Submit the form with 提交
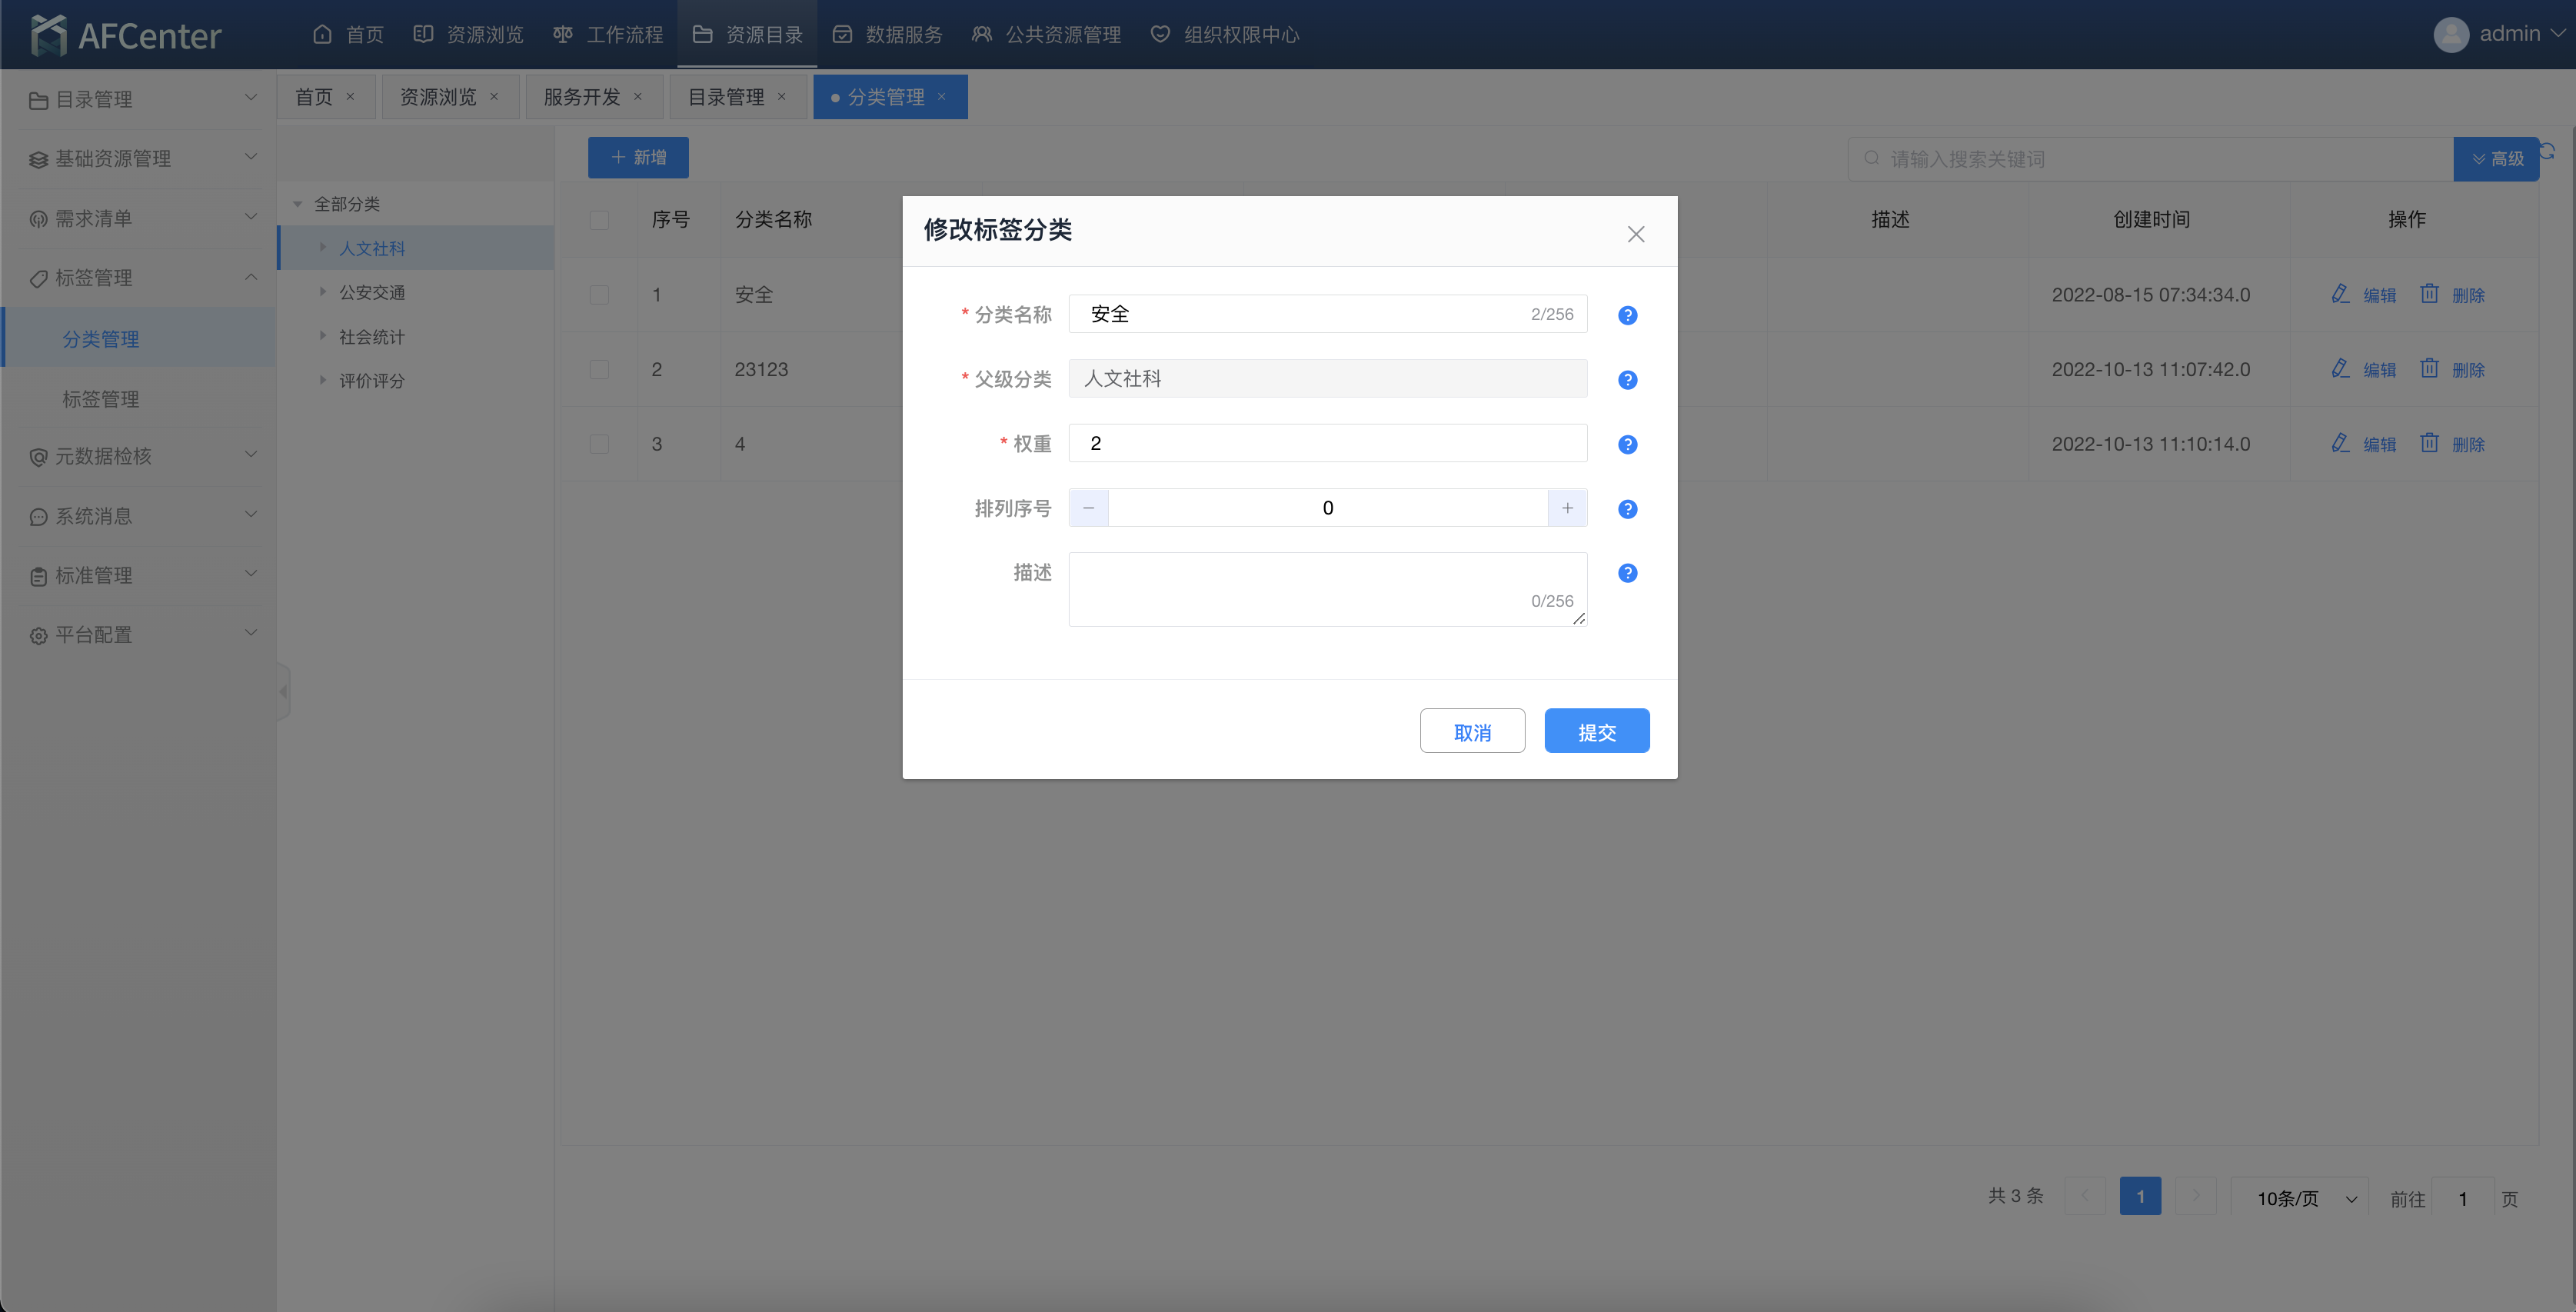Image resolution: width=2576 pixels, height=1312 pixels. 1597,731
